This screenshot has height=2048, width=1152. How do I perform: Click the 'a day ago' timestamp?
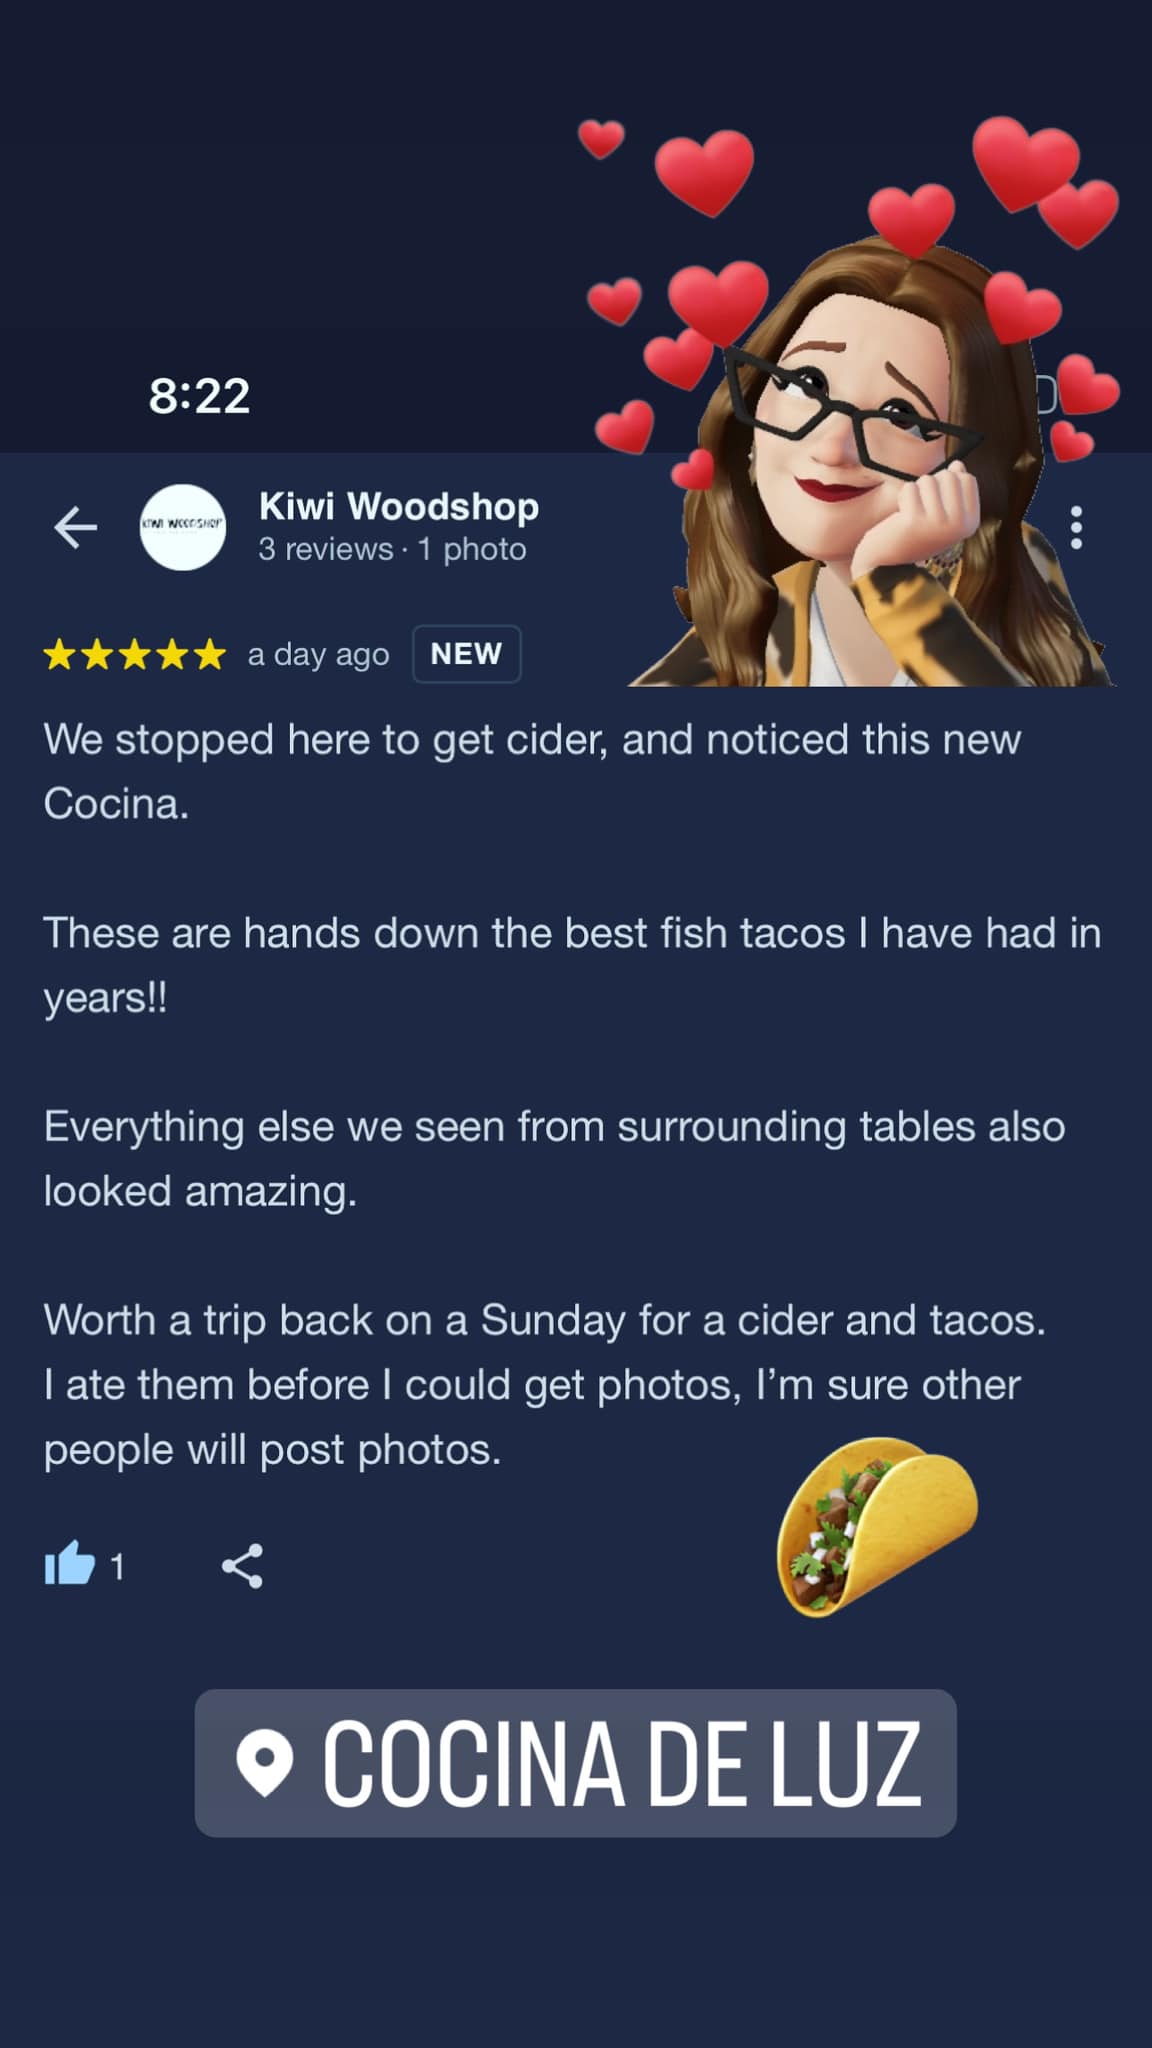point(318,654)
